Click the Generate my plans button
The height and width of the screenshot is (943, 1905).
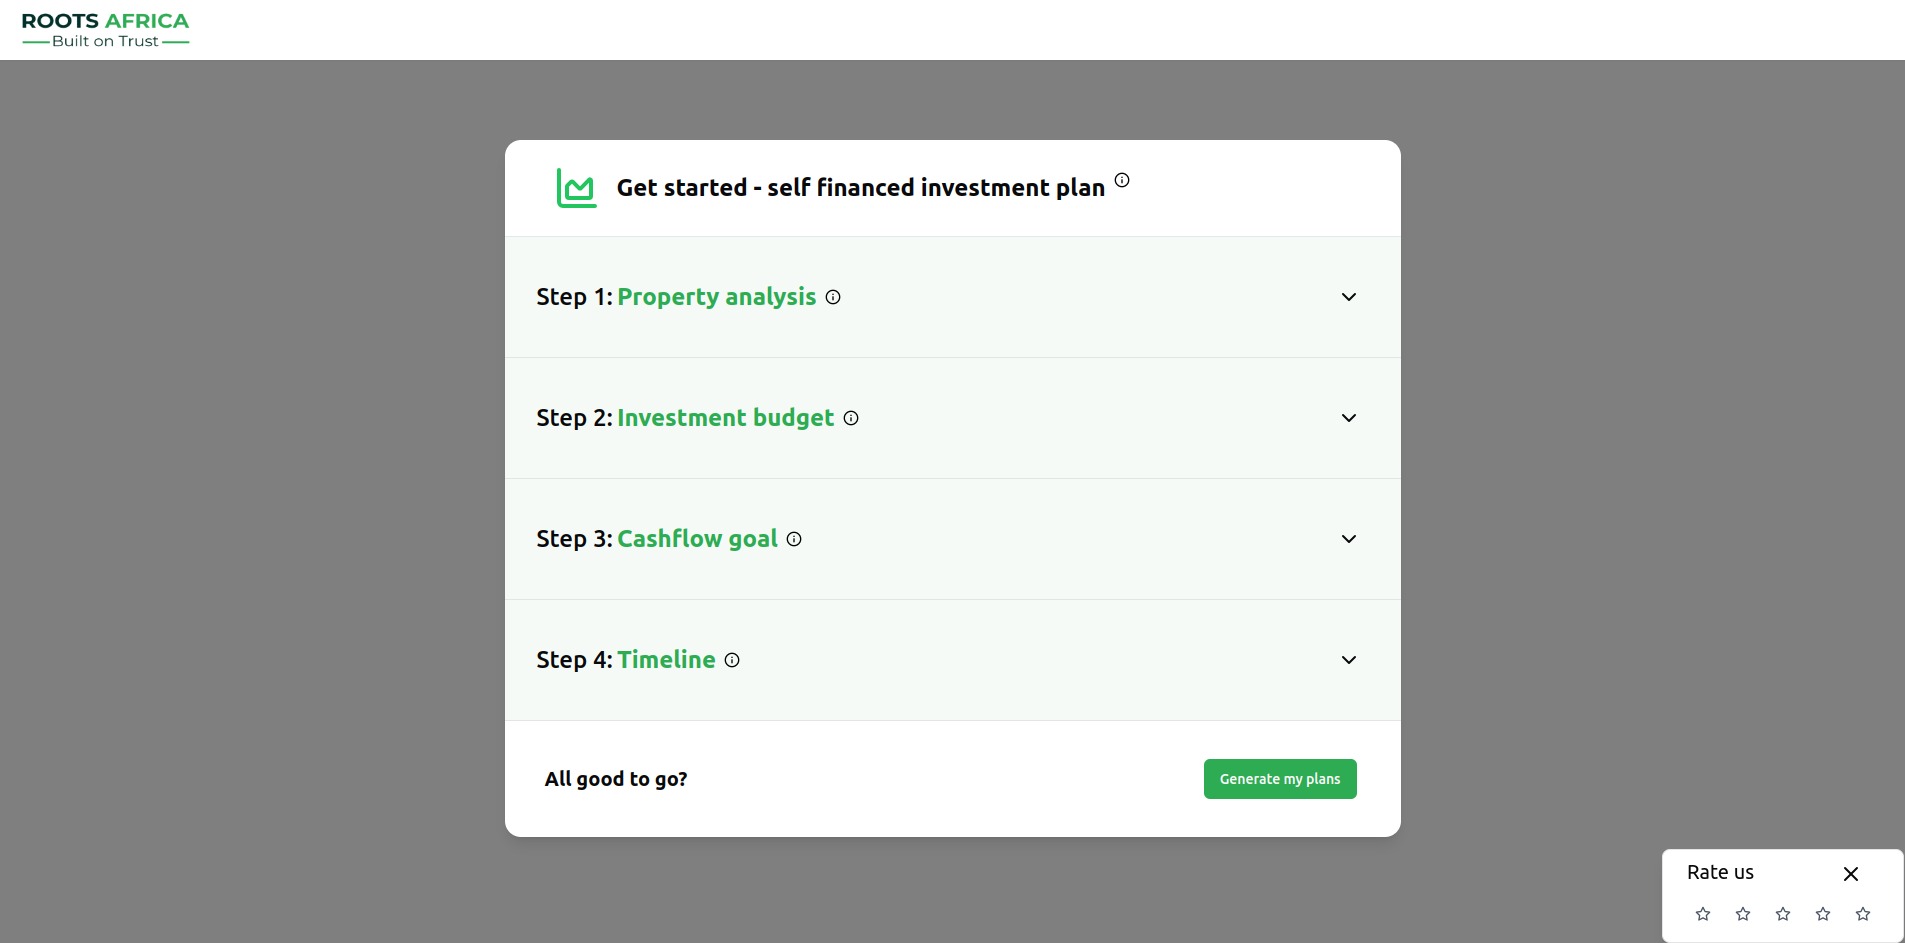click(x=1280, y=779)
